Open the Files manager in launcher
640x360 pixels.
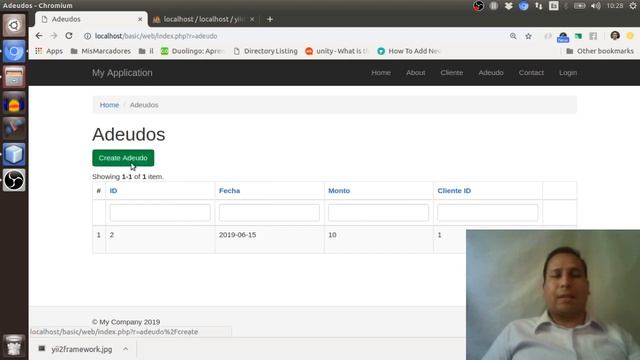[x=14, y=77]
